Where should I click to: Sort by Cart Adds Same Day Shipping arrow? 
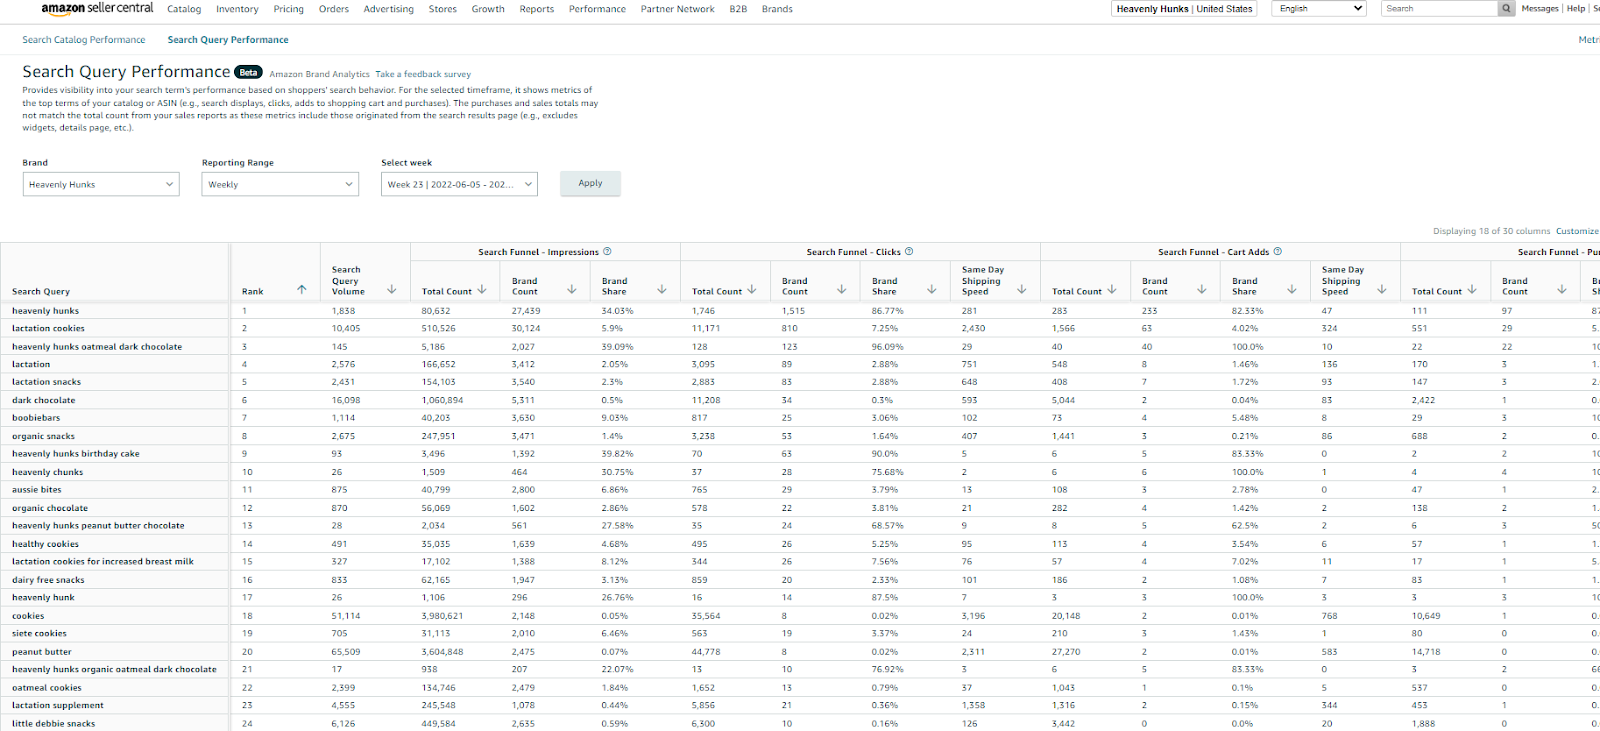pos(1382,290)
